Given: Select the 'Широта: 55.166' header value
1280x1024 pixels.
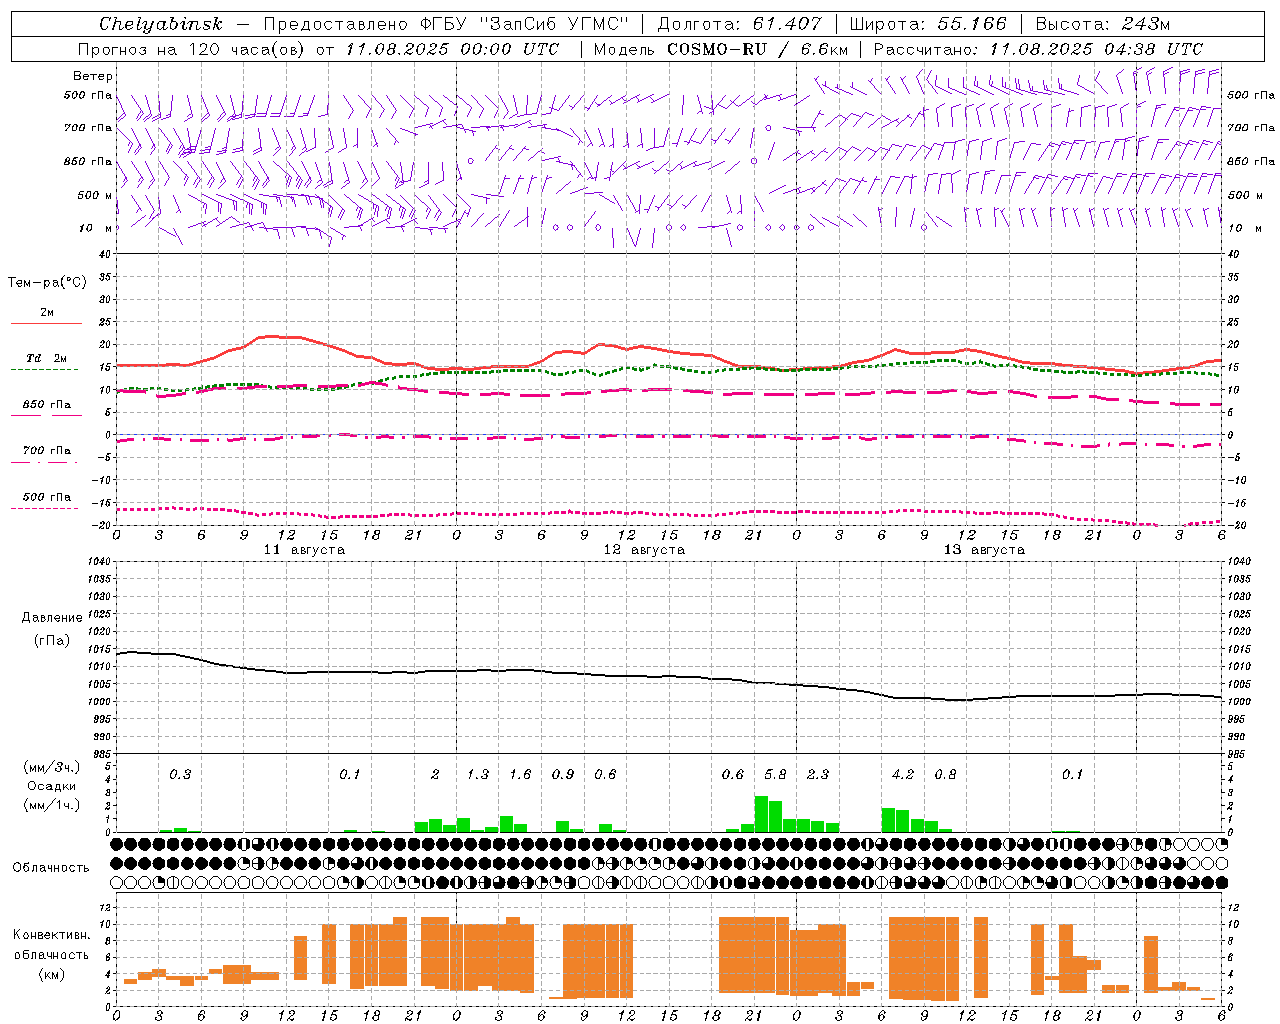Looking at the screenshot, I should (x=927, y=24).
